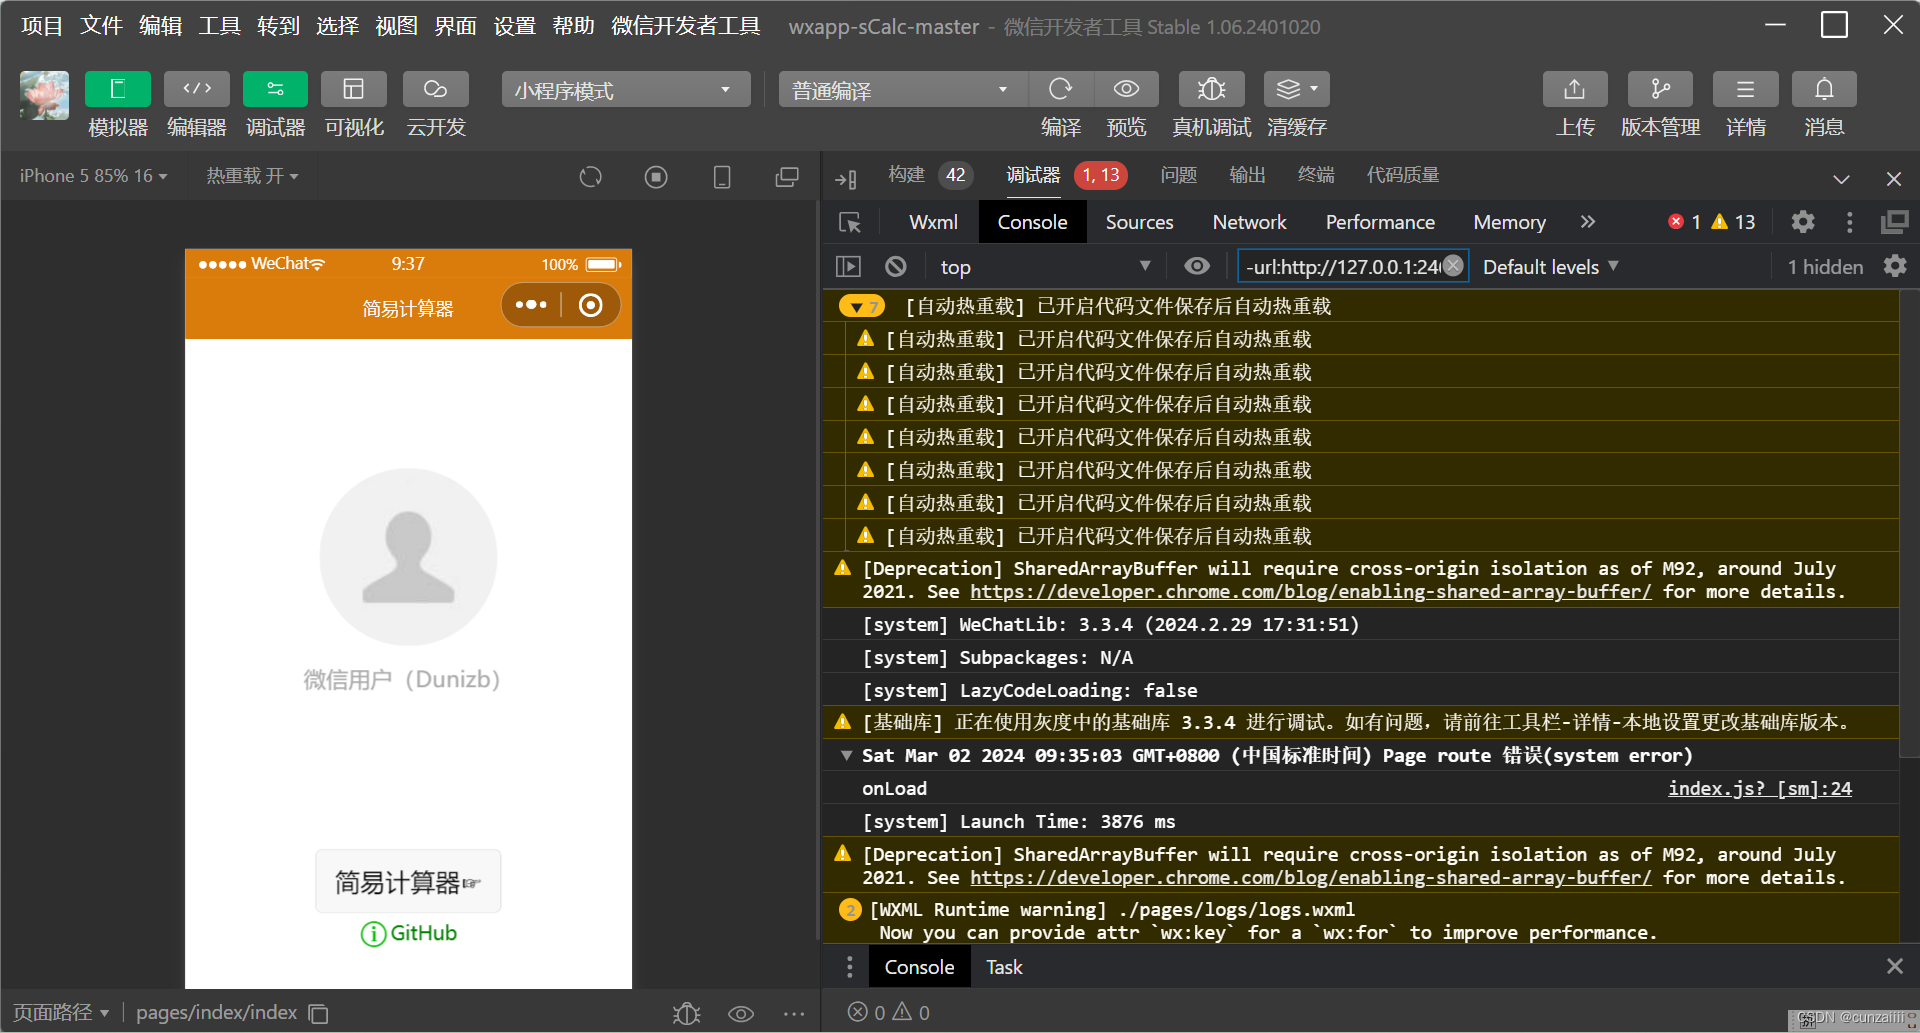Open the 小程序模式 mode dropdown
The width and height of the screenshot is (1920, 1033).
click(x=626, y=90)
